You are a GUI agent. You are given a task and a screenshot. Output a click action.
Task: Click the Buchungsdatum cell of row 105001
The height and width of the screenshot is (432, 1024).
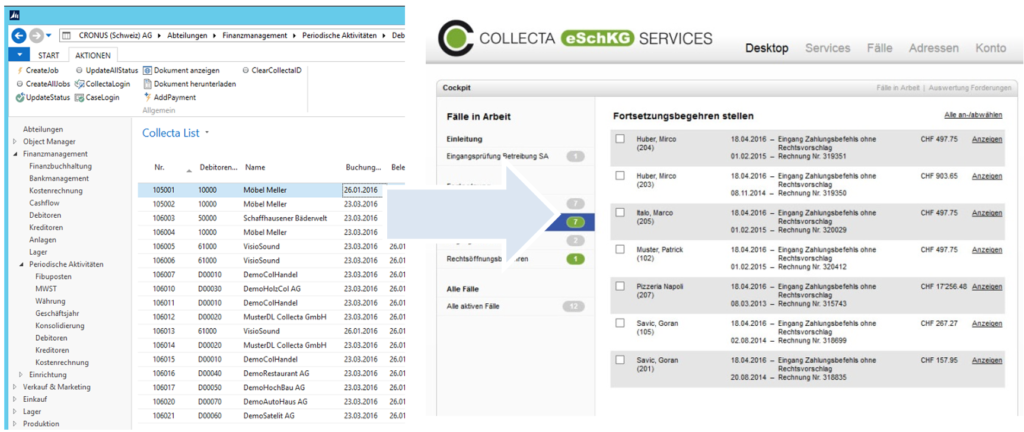coord(363,191)
